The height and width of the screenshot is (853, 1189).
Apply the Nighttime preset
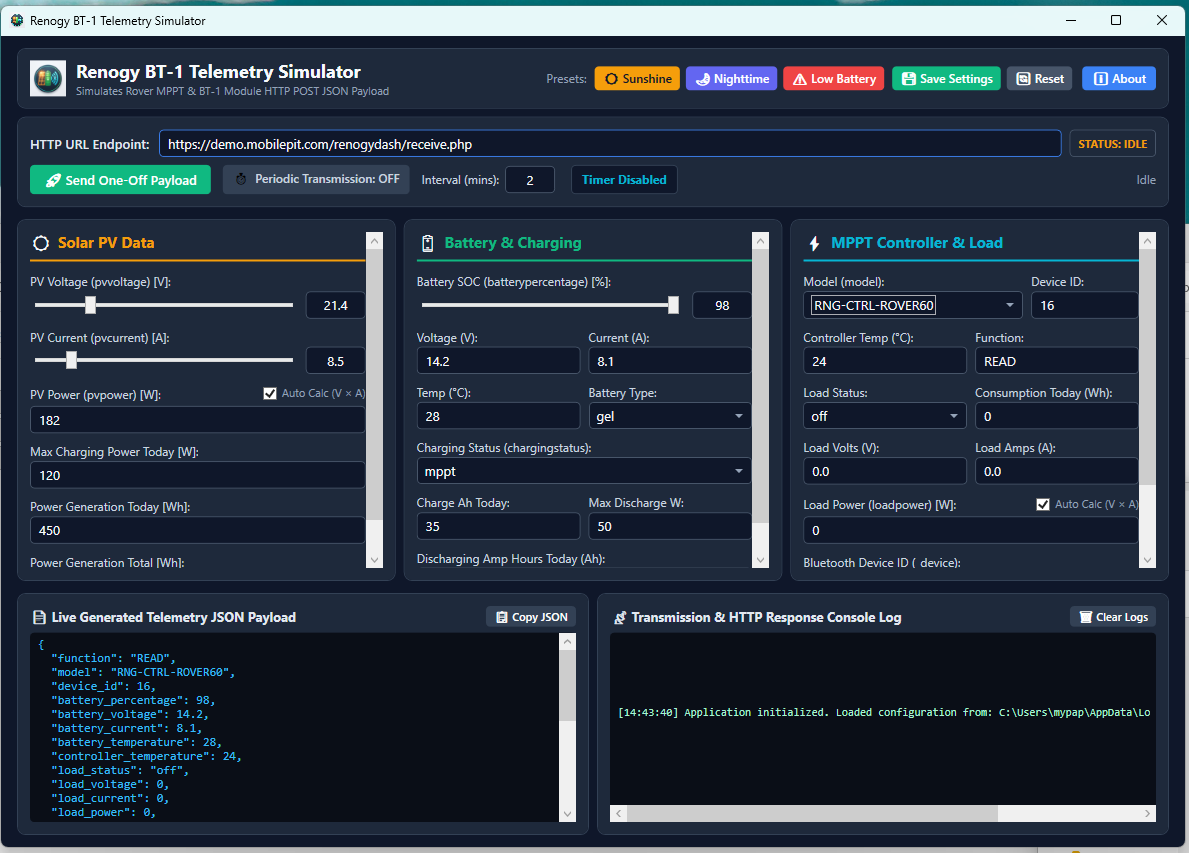click(x=731, y=79)
